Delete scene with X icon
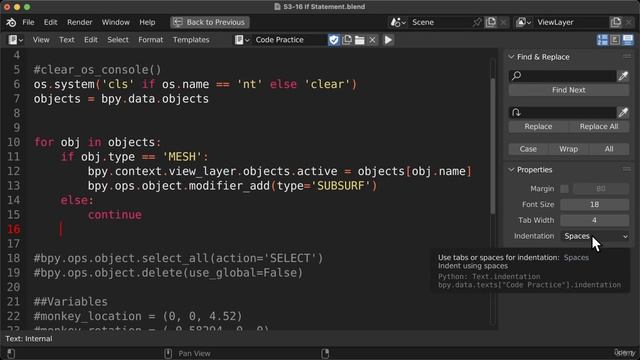Image resolution: width=640 pixels, height=360 pixels. [x=503, y=22]
